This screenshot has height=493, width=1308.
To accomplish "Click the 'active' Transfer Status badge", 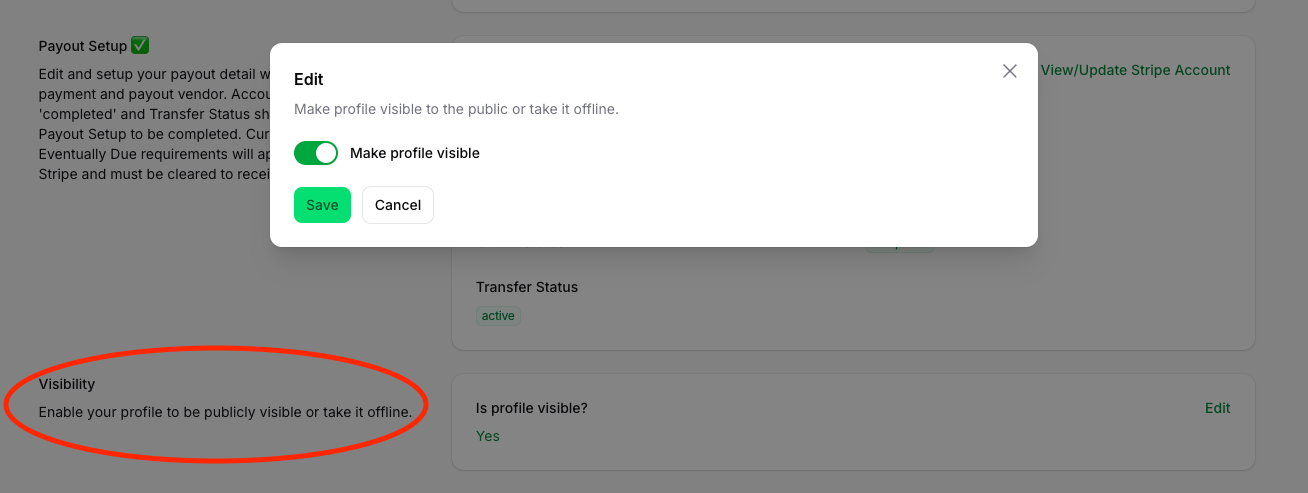I will coord(498,316).
